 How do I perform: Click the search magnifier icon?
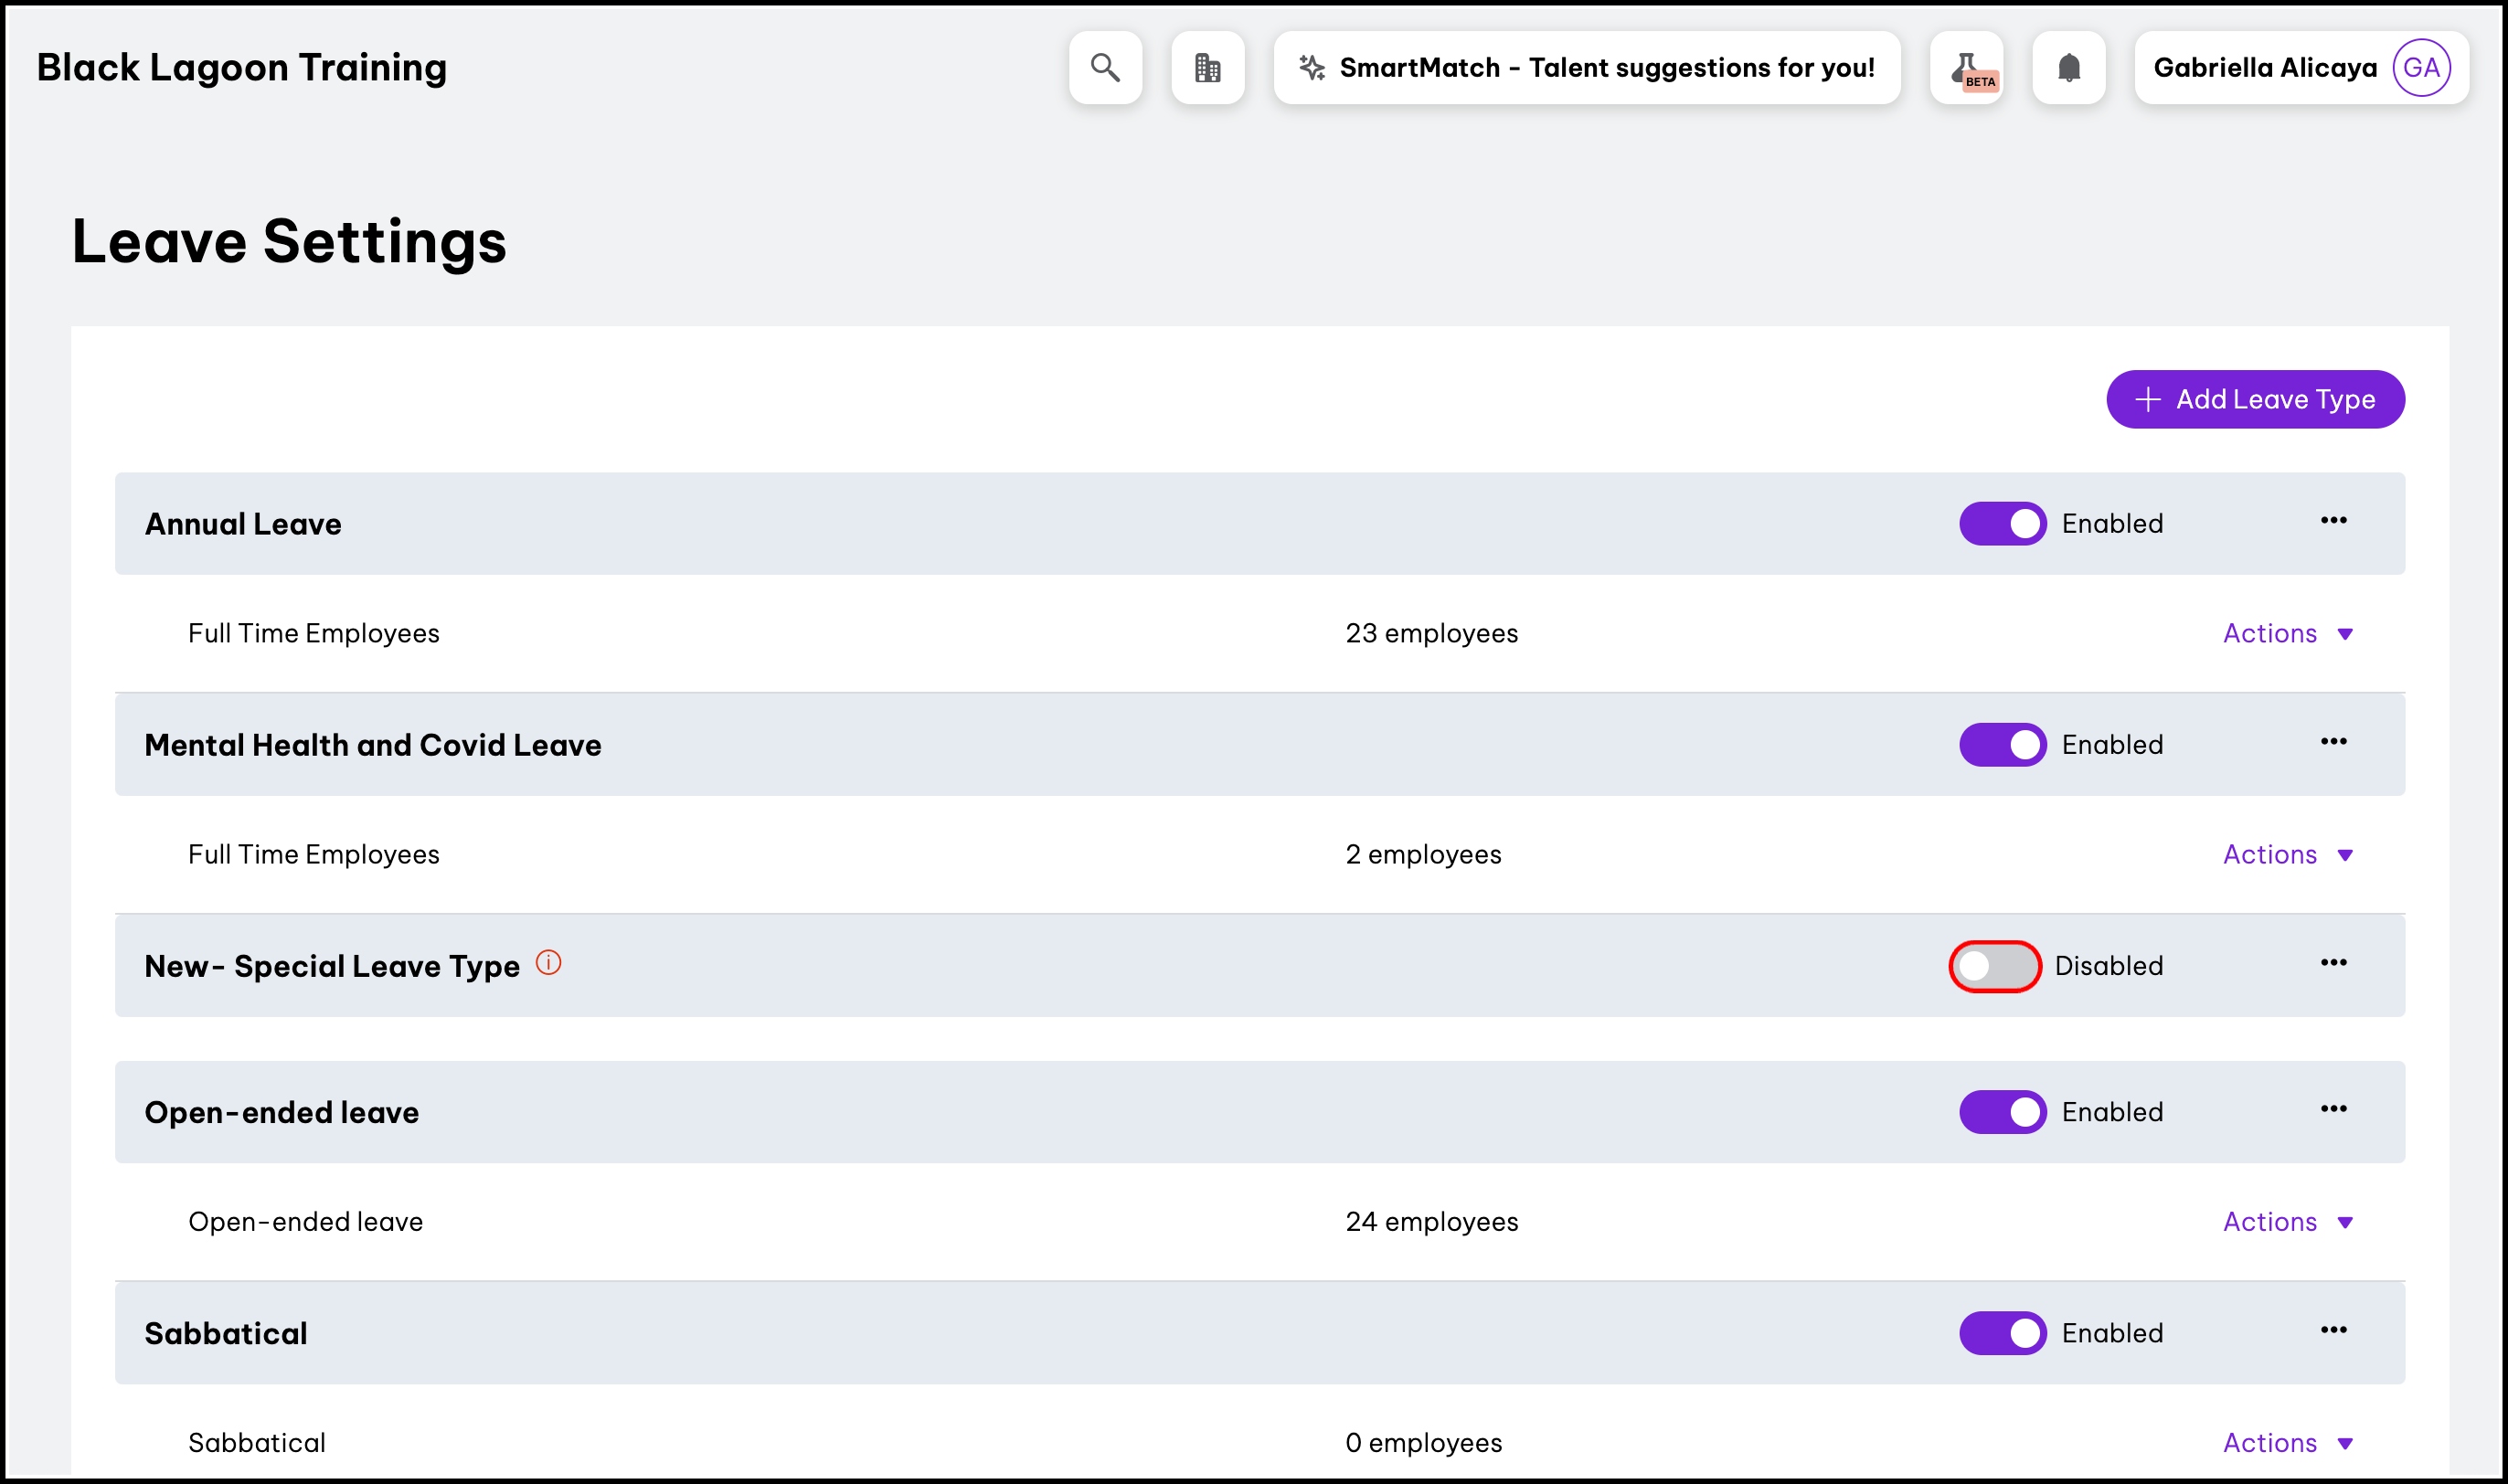(1105, 67)
